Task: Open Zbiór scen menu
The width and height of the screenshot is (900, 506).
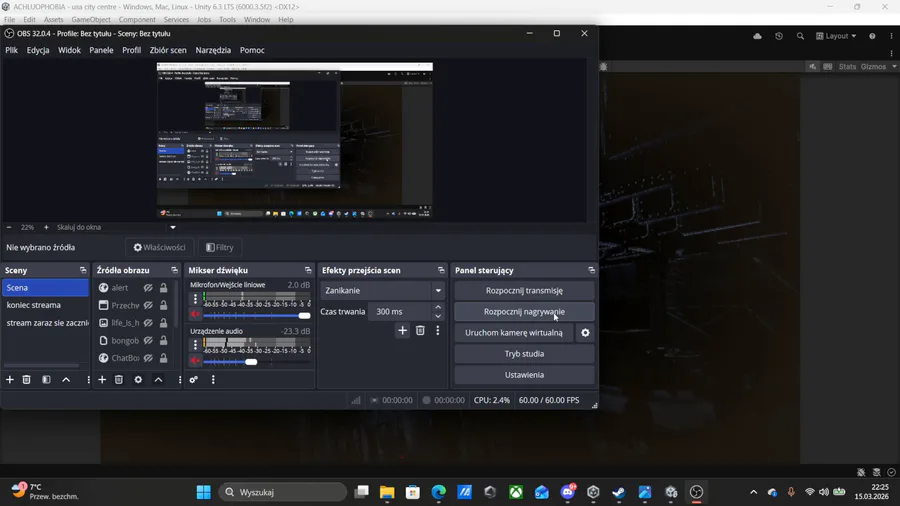Action: pyautogui.click(x=168, y=50)
